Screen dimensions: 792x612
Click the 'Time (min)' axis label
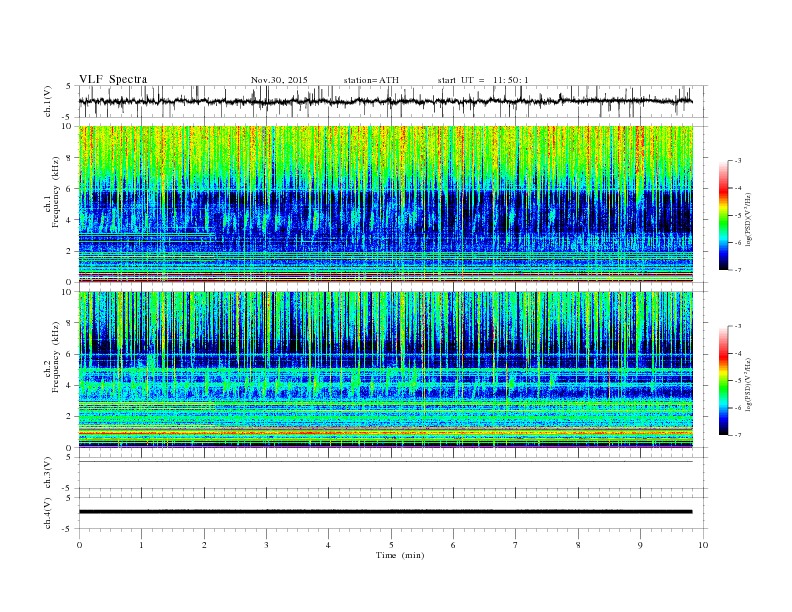point(400,555)
